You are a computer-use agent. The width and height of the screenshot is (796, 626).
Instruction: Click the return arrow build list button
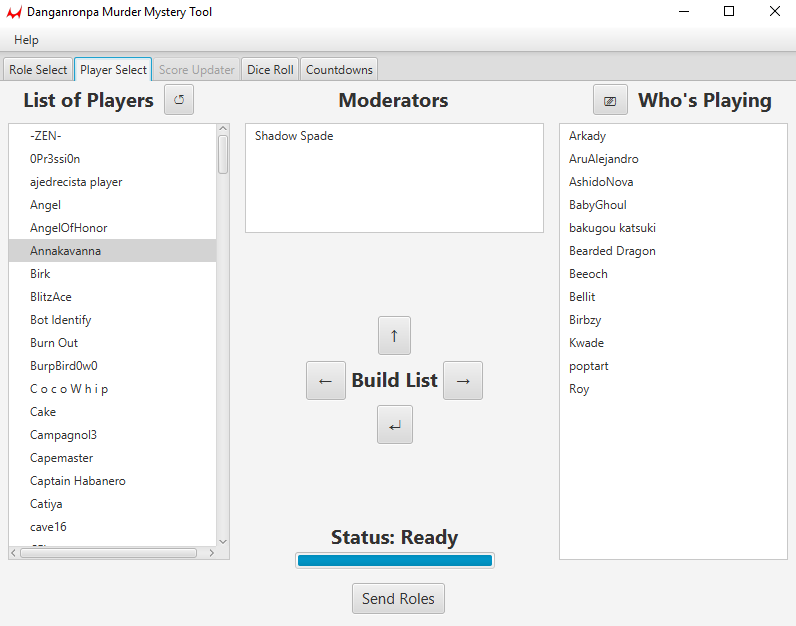click(x=395, y=425)
